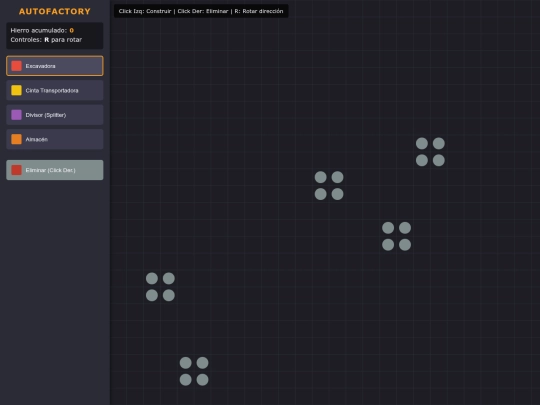
Task: Activate the Eliminar (Click Der.) tool
Action: tap(54, 170)
